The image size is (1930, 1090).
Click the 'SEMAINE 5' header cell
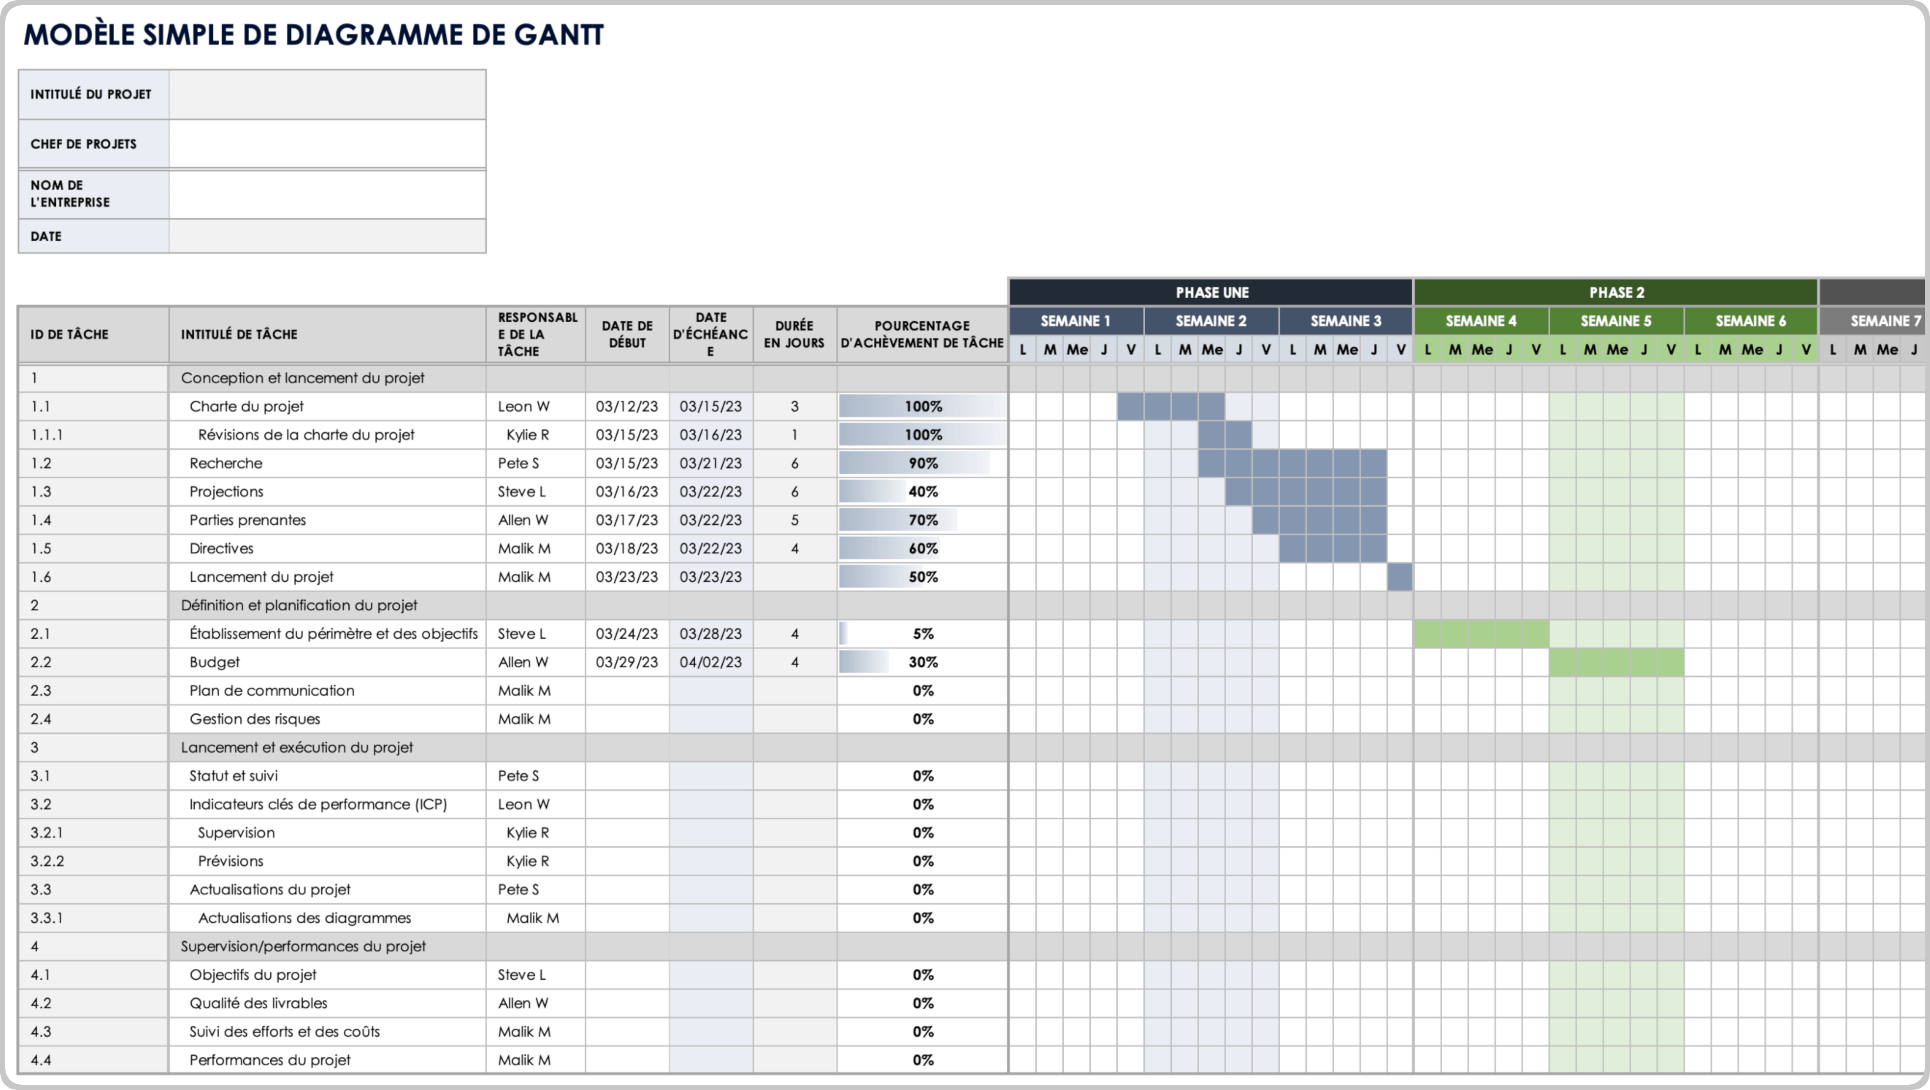1616,321
